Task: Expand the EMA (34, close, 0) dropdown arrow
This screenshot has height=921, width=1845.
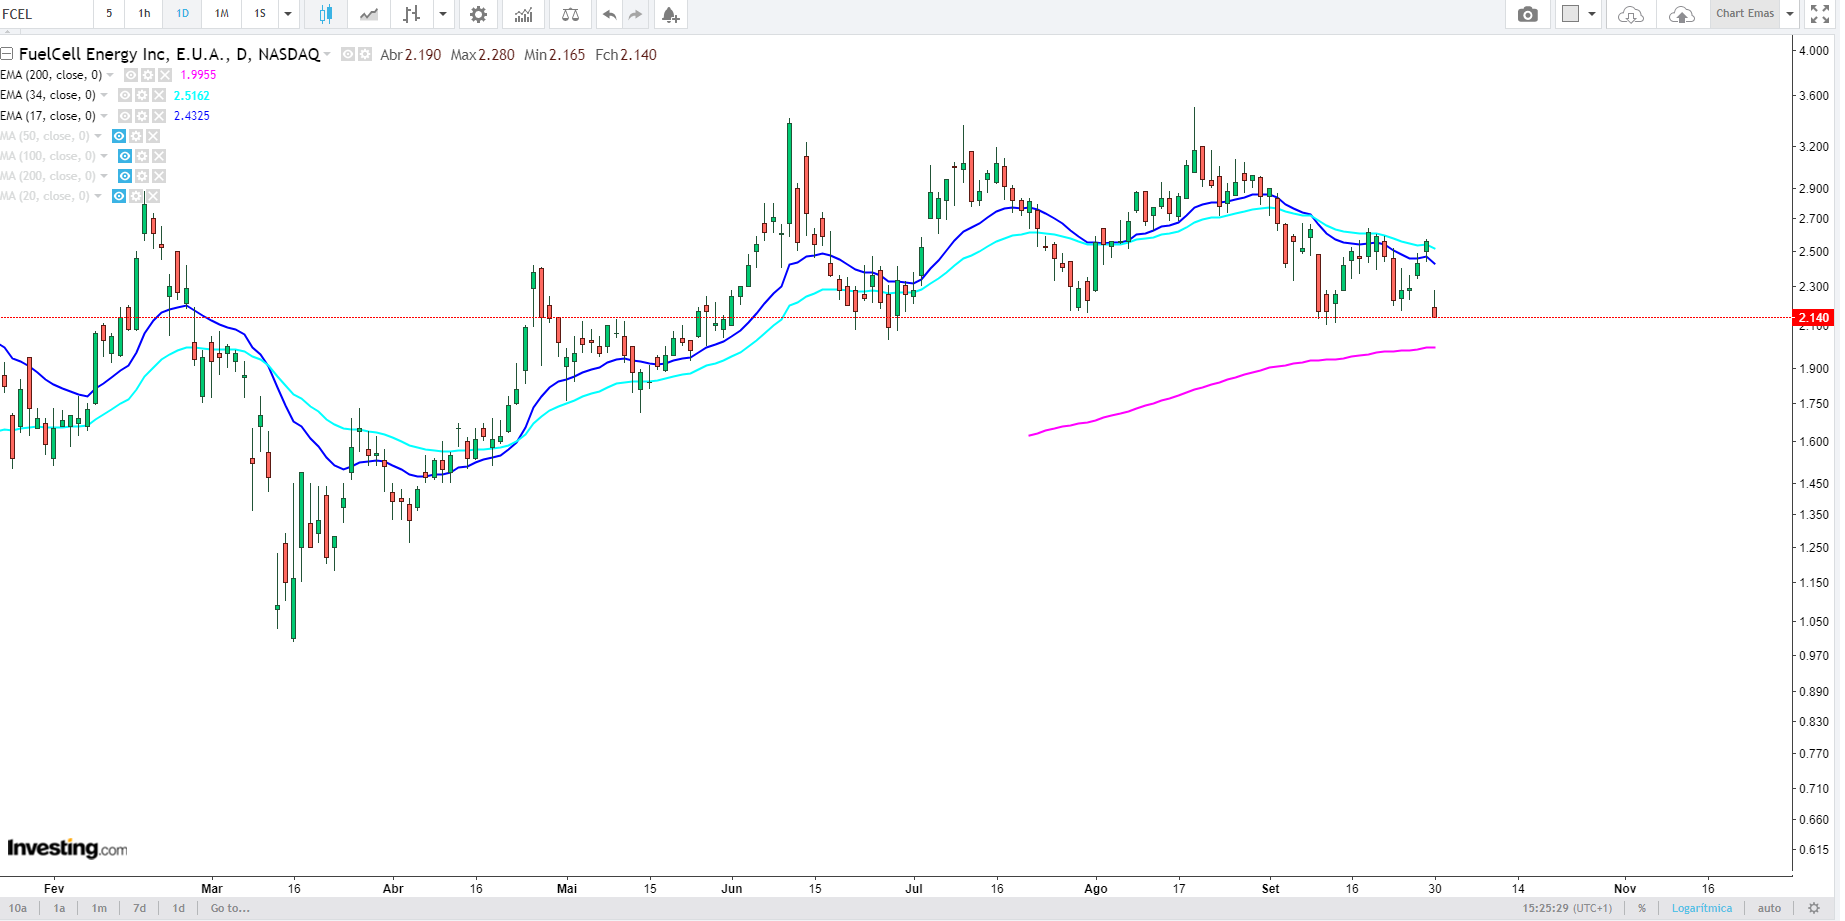Action: (104, 95)
